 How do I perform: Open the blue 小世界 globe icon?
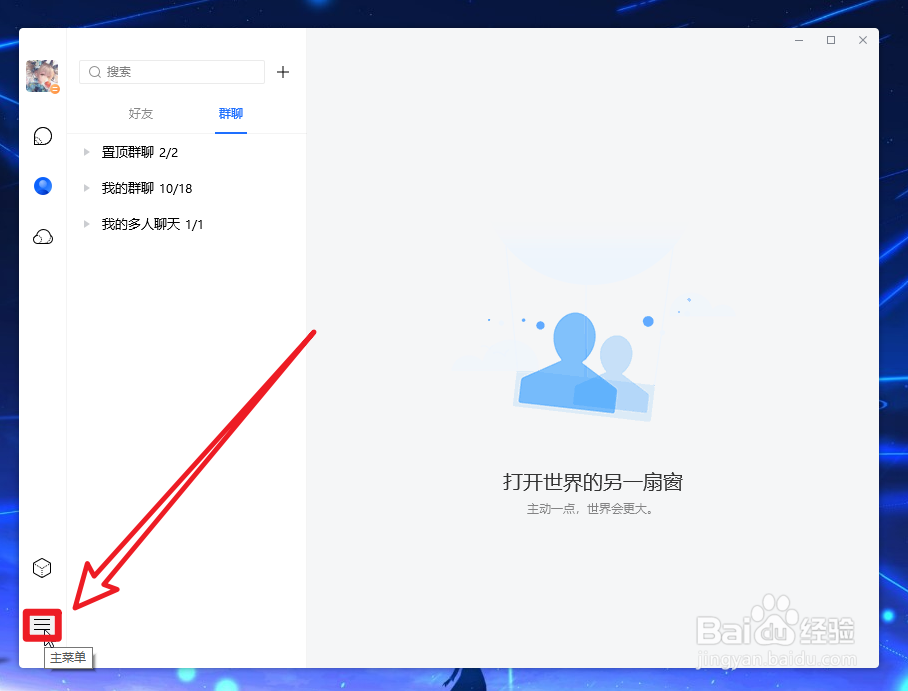point(42,185)
